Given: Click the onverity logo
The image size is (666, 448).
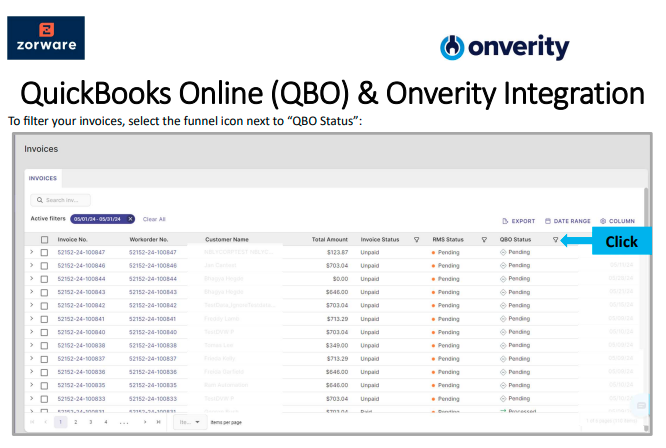Looking at the screenshot, I should [505, 47].
